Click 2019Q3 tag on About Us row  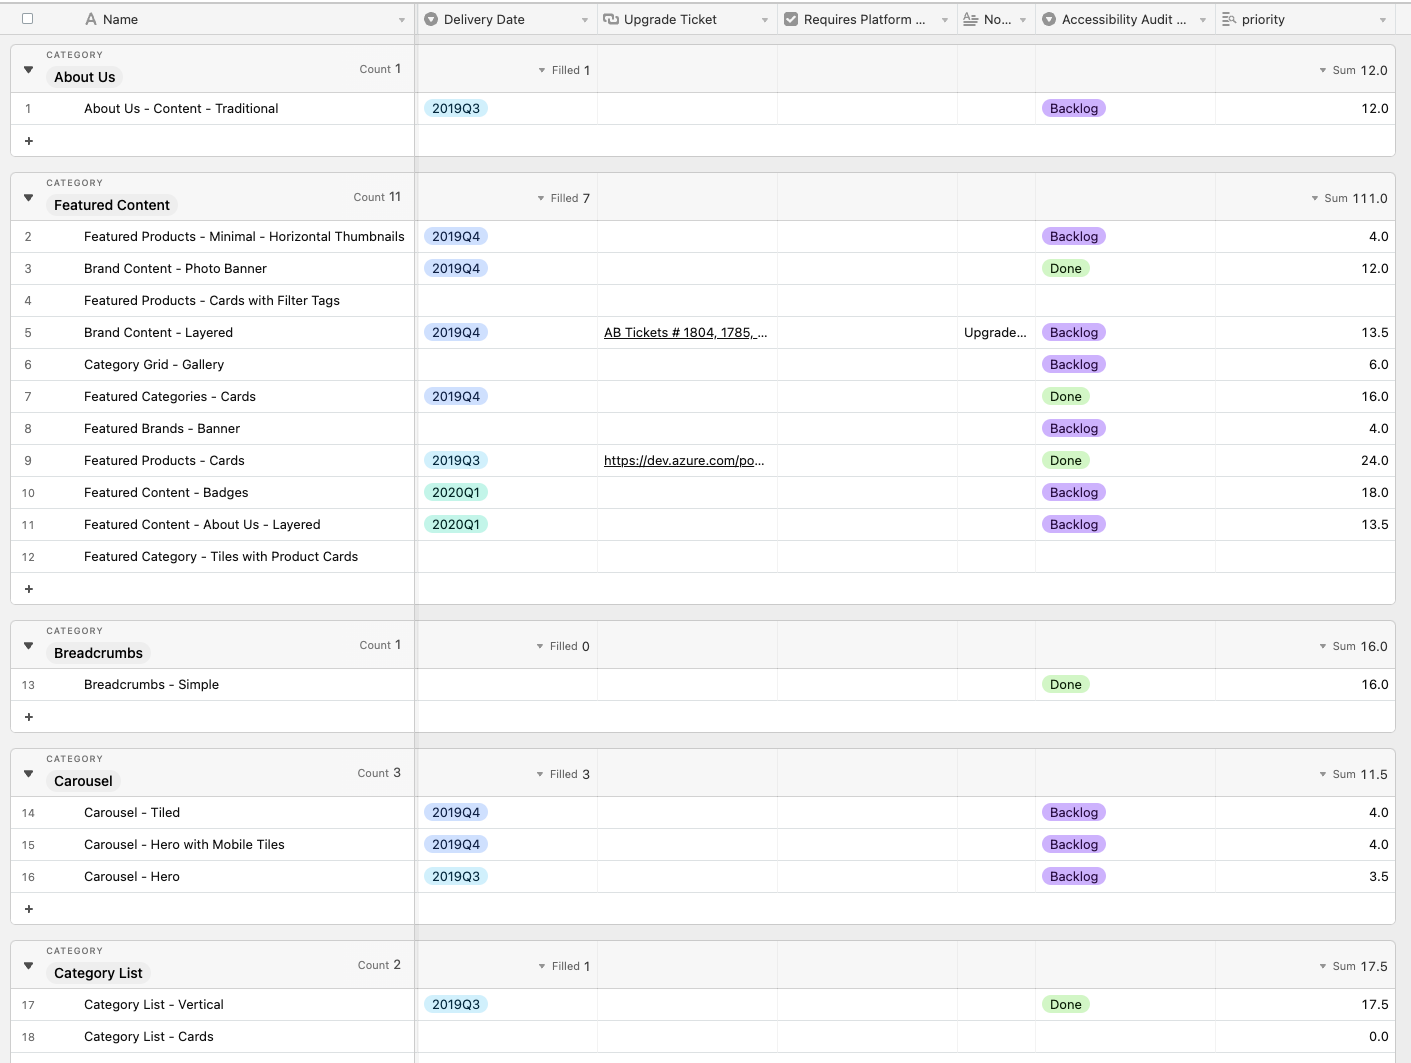456,109
